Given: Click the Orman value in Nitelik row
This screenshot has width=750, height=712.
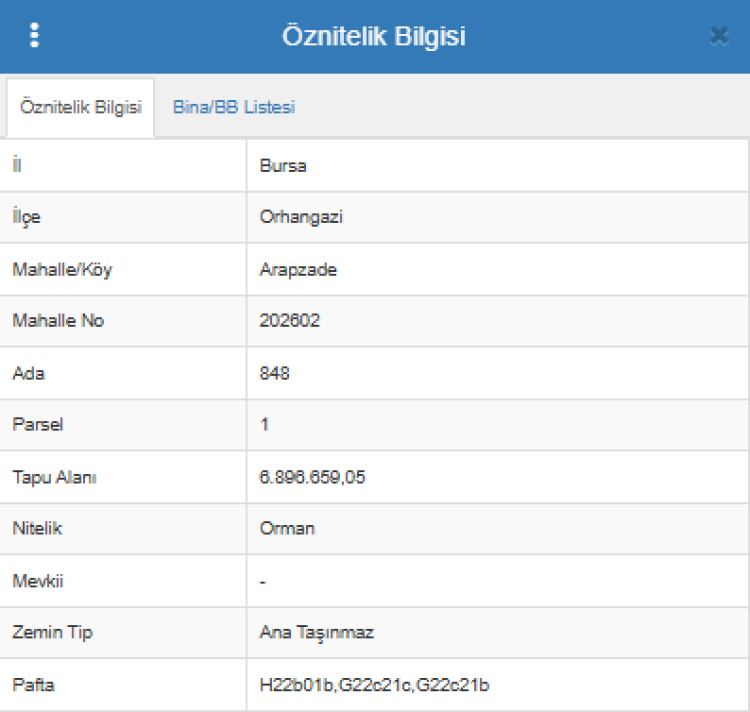Looking at the screenshot, I should tap(287, 529).
